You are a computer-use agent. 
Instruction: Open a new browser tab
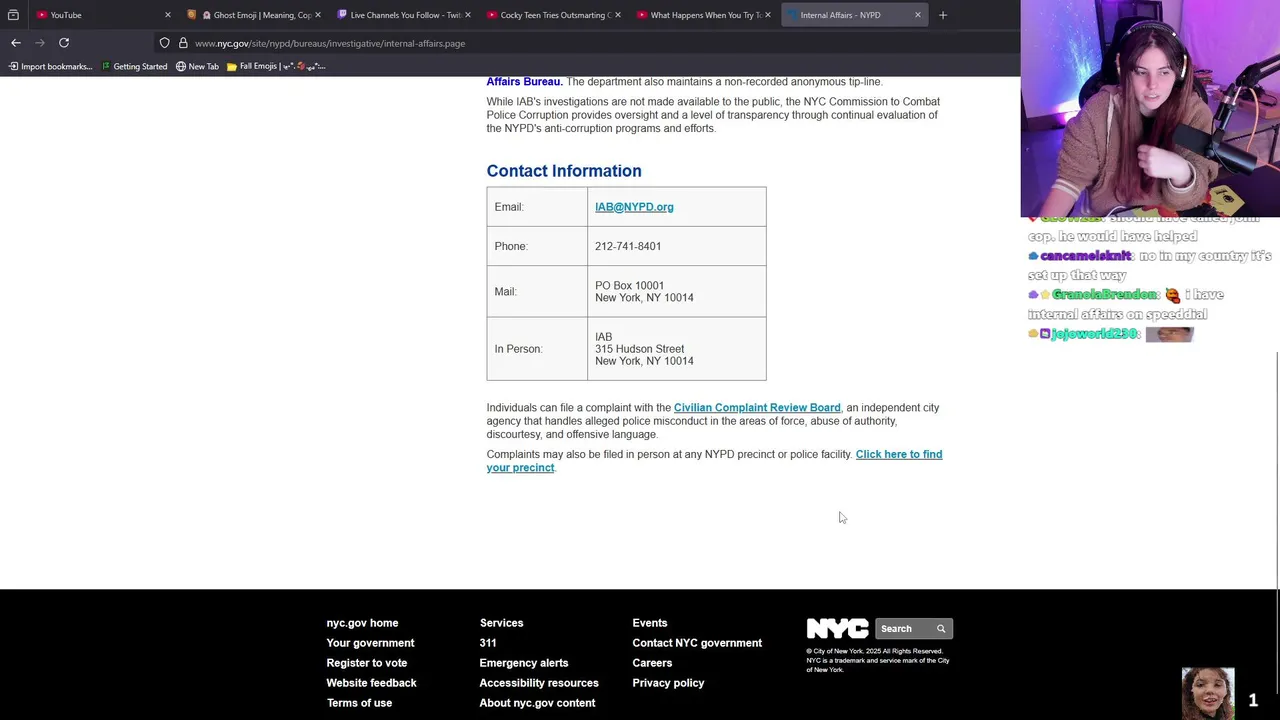[942, 15]
